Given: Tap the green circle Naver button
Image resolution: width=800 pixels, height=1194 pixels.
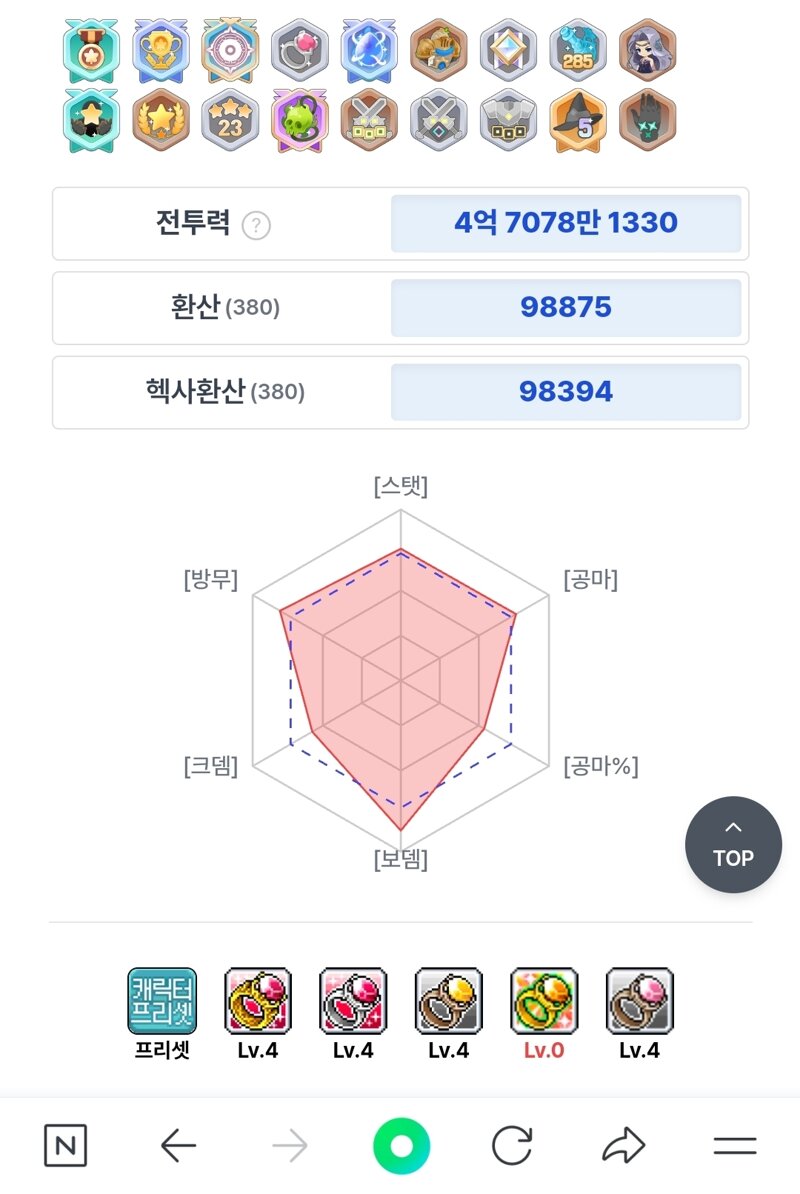Looking at the screenshot, I should pyautogui.click(x=401, y=1145).
